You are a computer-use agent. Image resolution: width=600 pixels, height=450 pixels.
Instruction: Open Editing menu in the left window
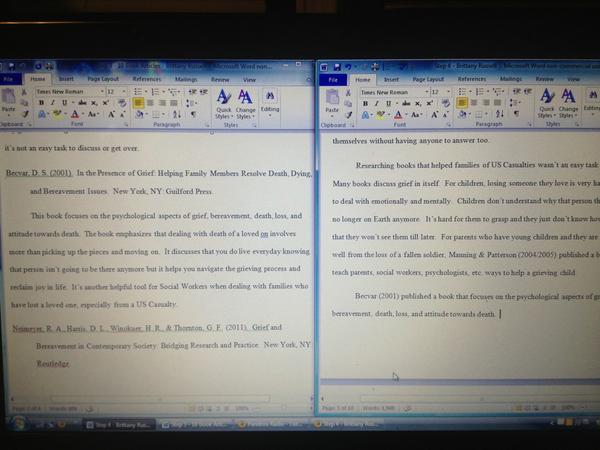pos(270,103)
